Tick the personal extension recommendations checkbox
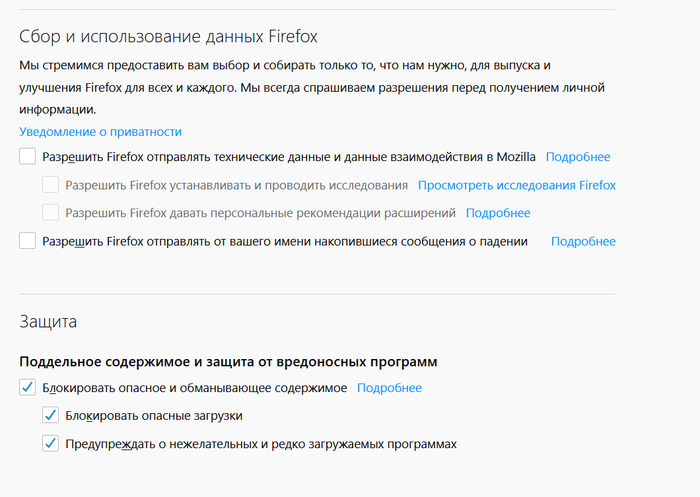The height and width of the screenshot is (497, 700). [x=51, y=213]
